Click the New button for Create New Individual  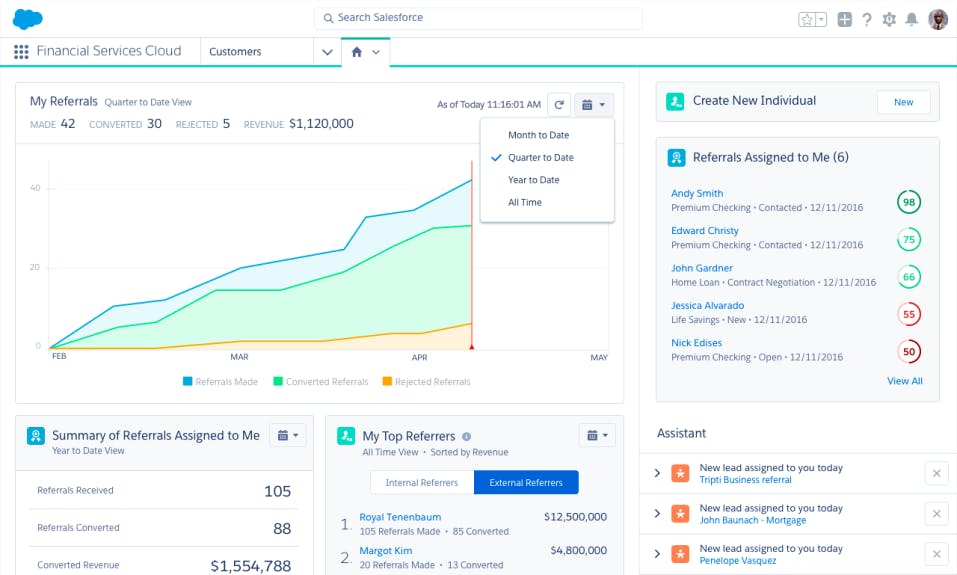coord(903,102)
